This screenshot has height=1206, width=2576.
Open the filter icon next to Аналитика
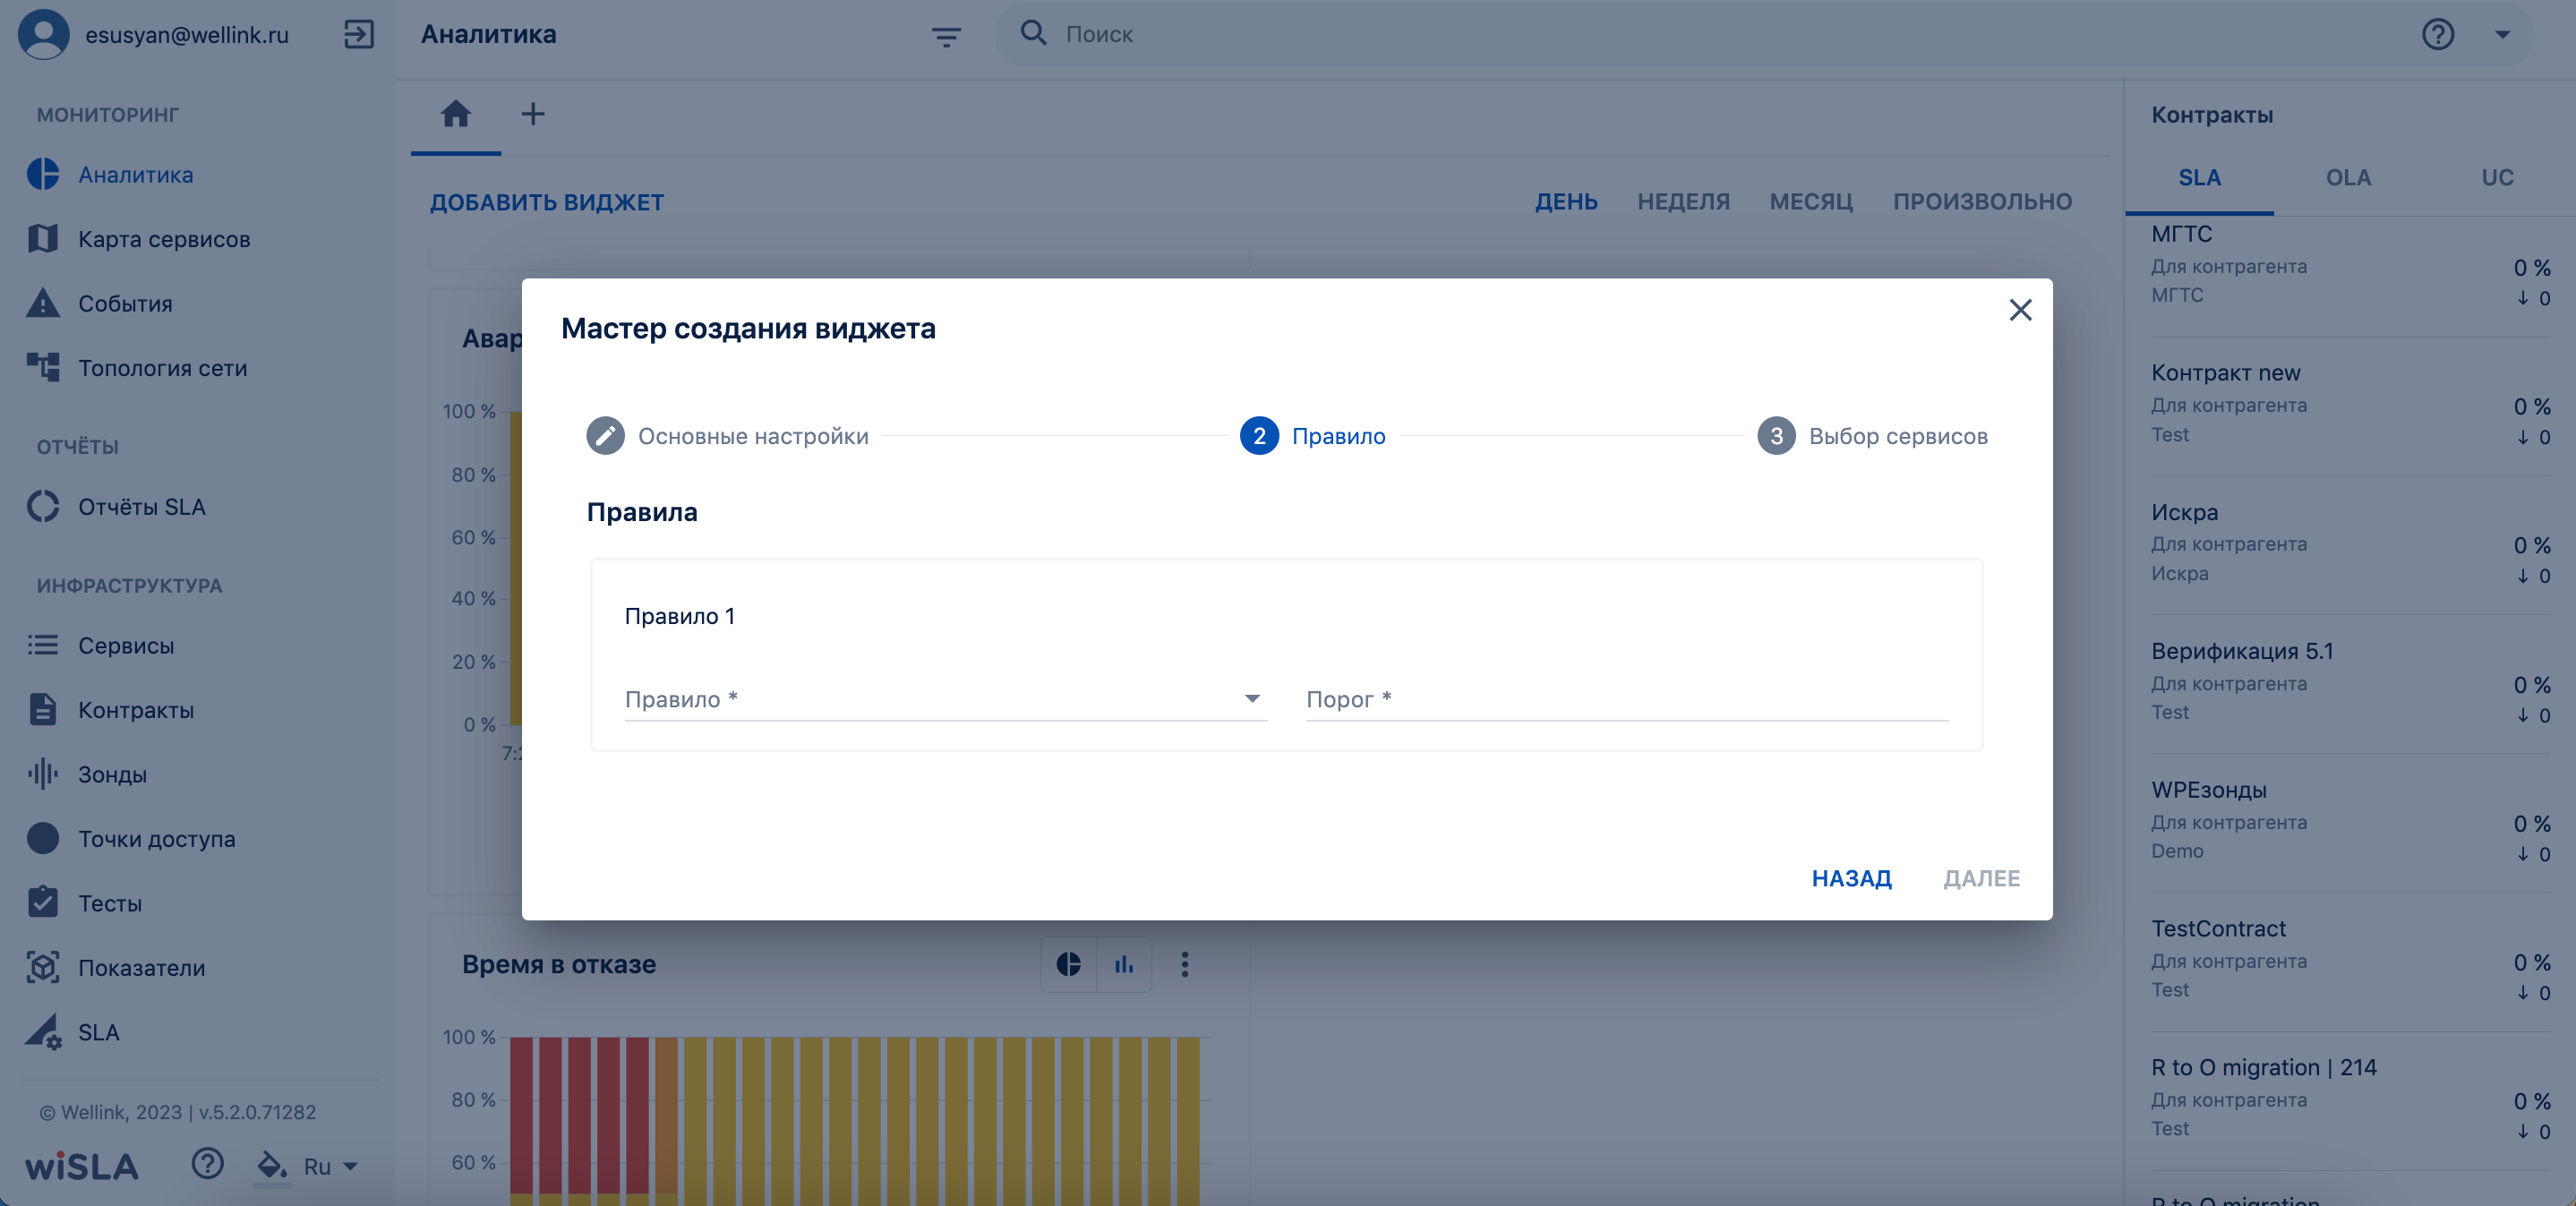[946, 37]
